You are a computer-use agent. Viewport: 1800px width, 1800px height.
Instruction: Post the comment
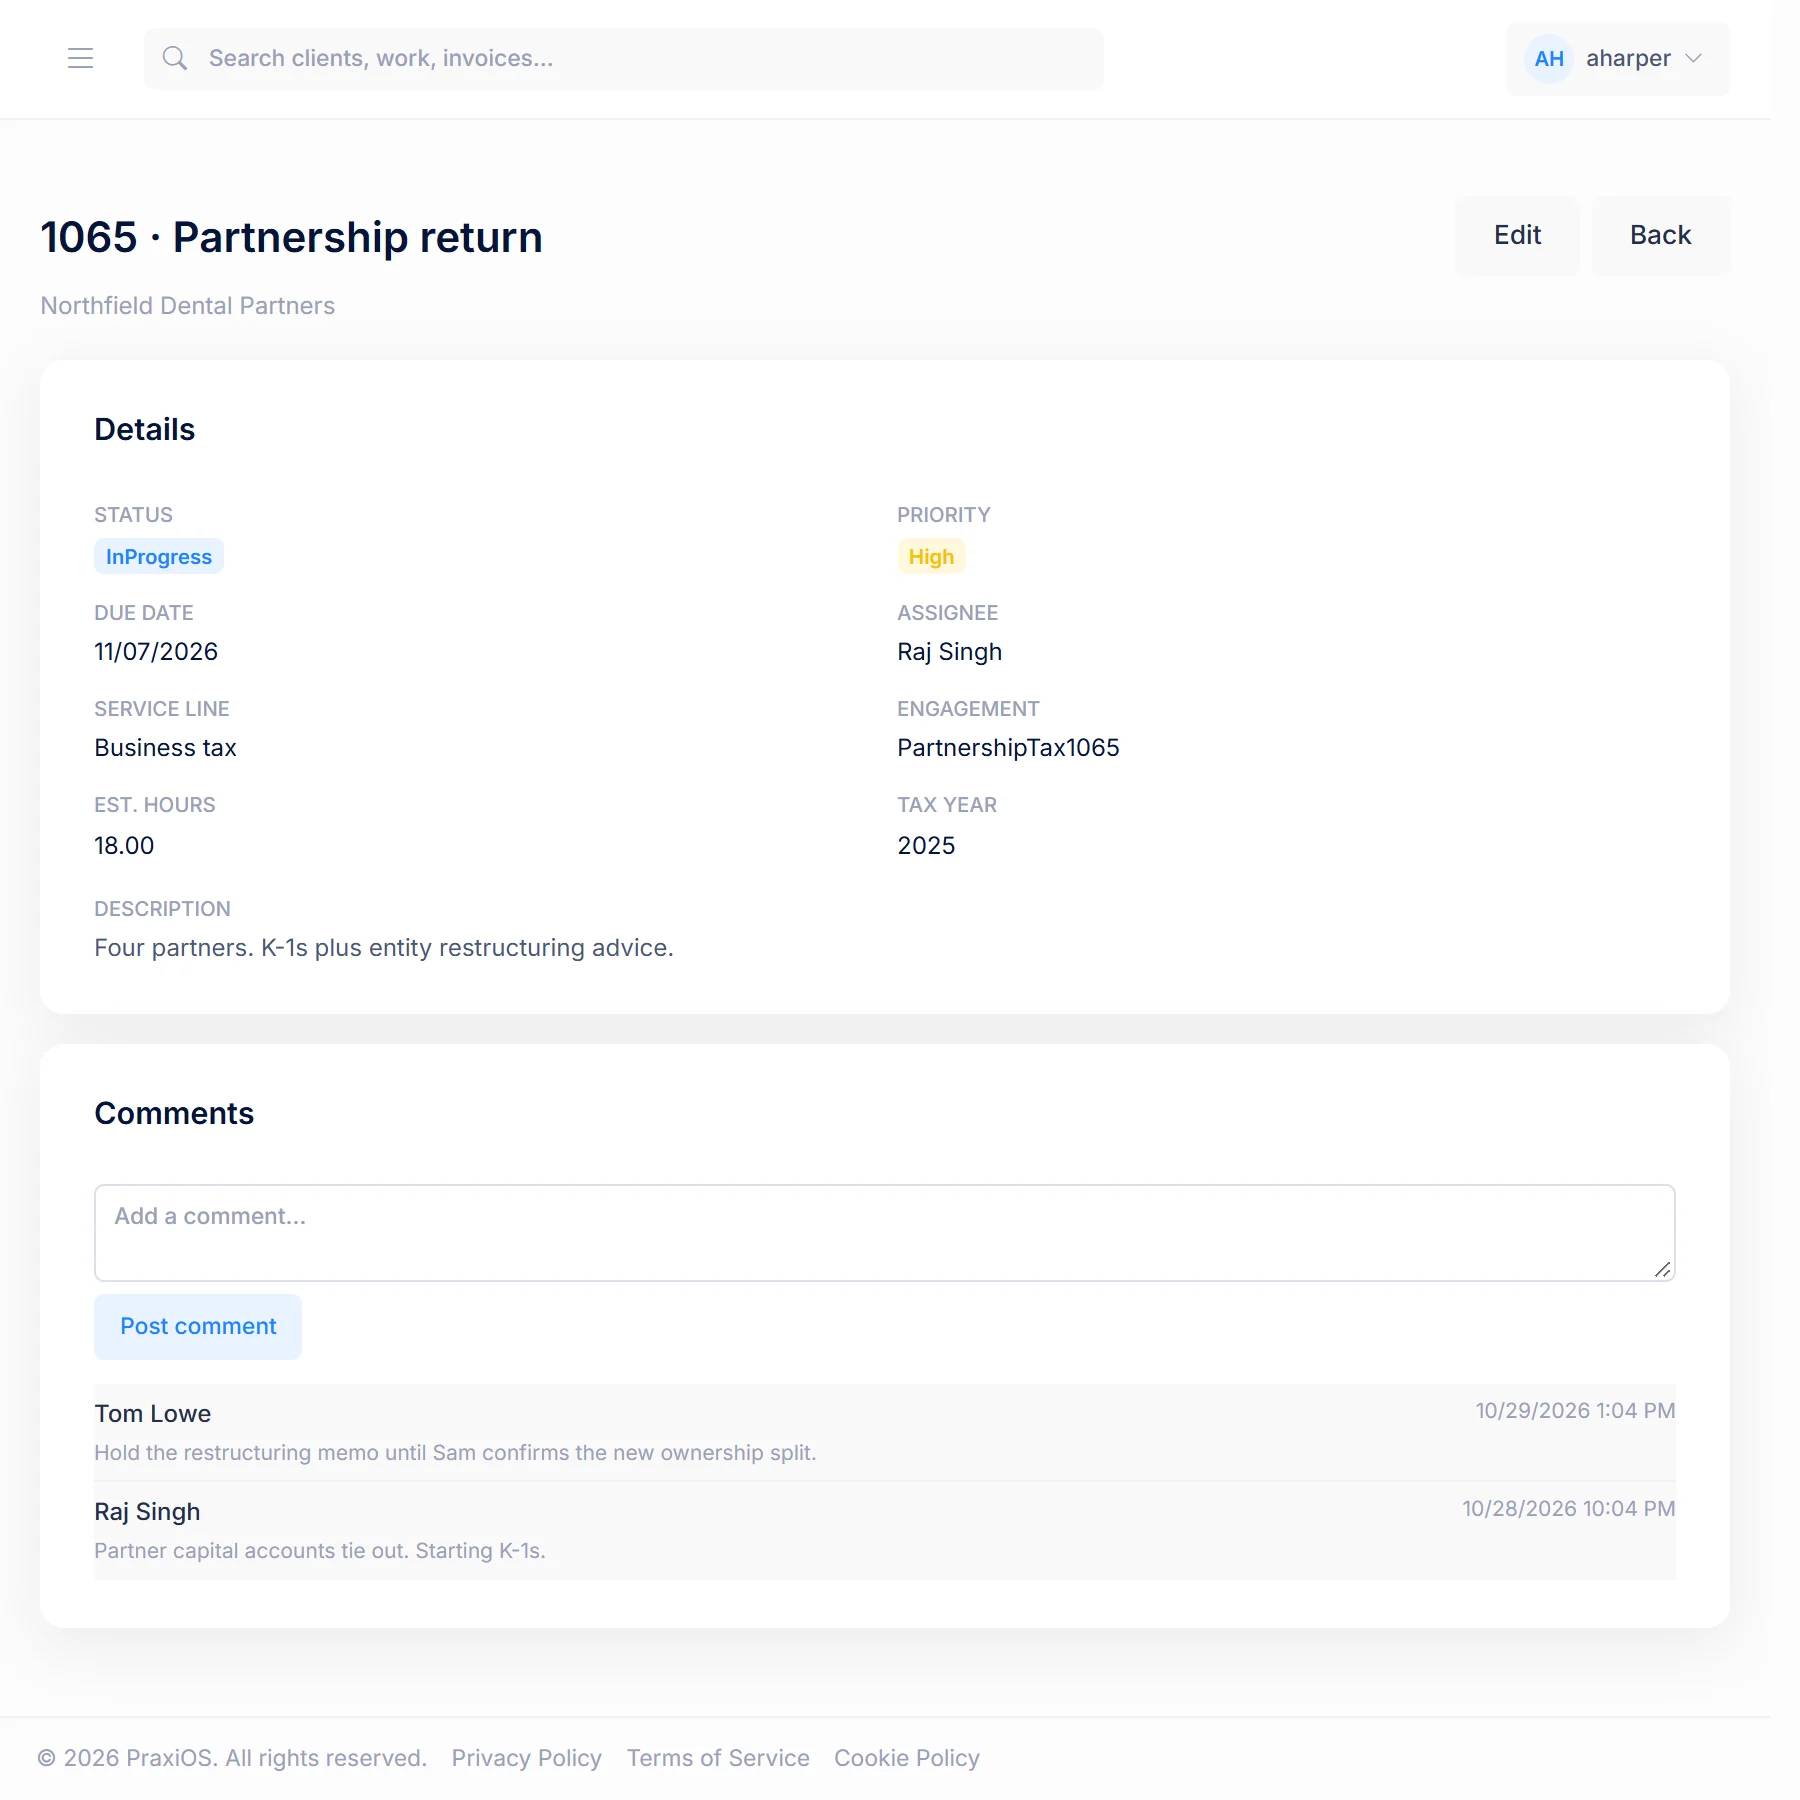[x=198, y=1327]
